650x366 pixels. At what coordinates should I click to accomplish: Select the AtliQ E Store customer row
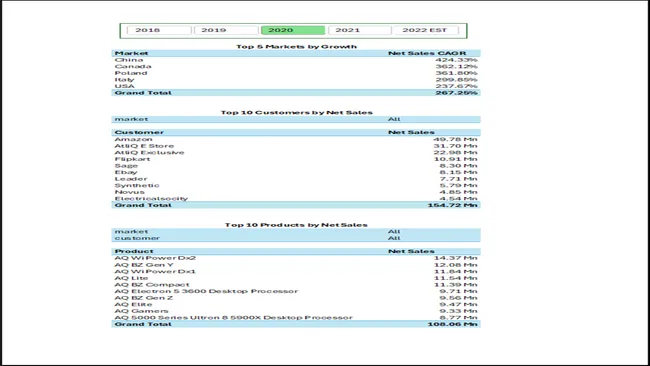[x=296, y=146]
